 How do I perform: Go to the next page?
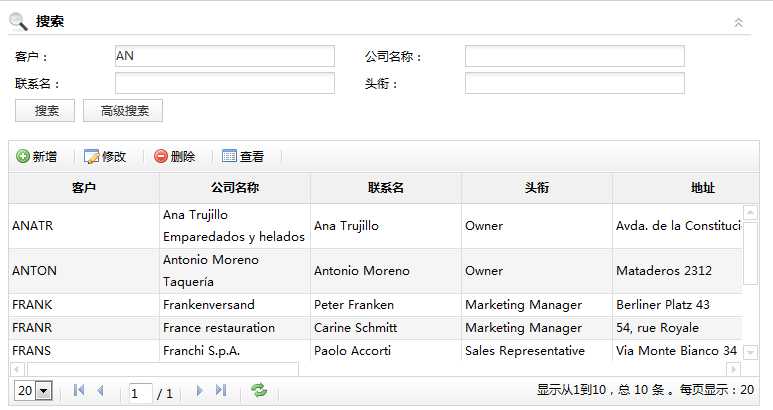click(x=200, y=391)
